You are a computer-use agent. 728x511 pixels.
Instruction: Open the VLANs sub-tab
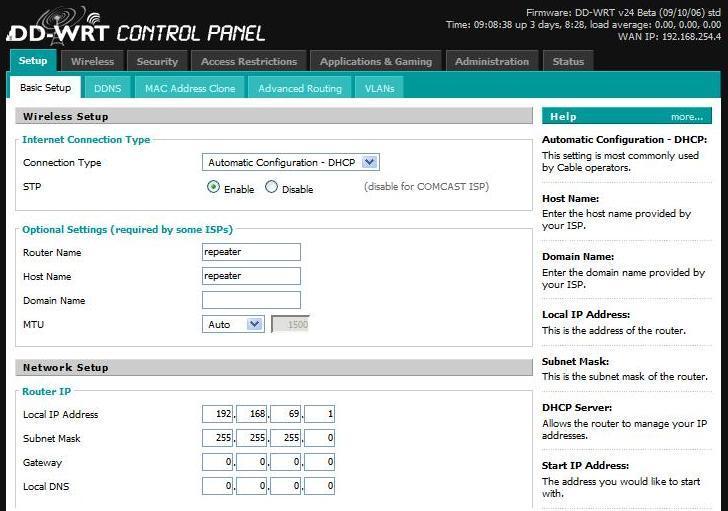[x=379, y=88]
